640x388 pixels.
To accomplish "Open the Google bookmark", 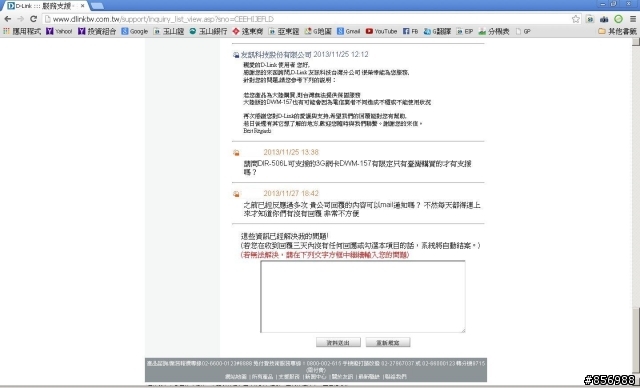I will pos(135,31).
